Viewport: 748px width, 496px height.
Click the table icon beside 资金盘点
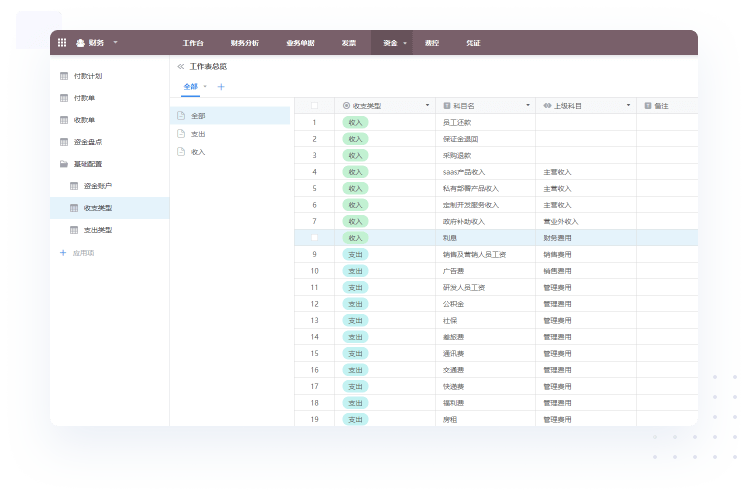64,142
